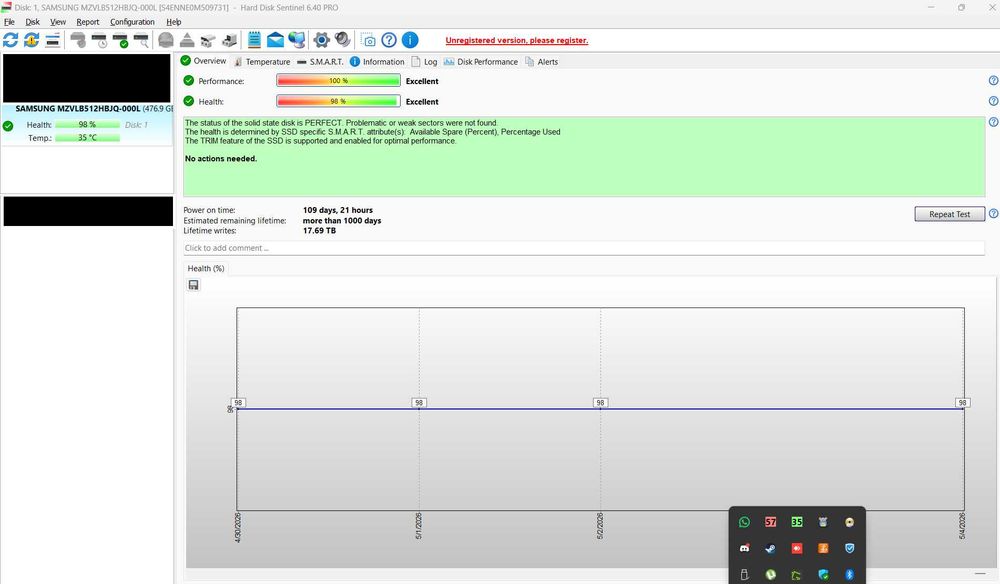Click the sidebar Health 98 % bar
Image resolution: width=1000 pixels, height=584 pixels.
tap(87, 124)
